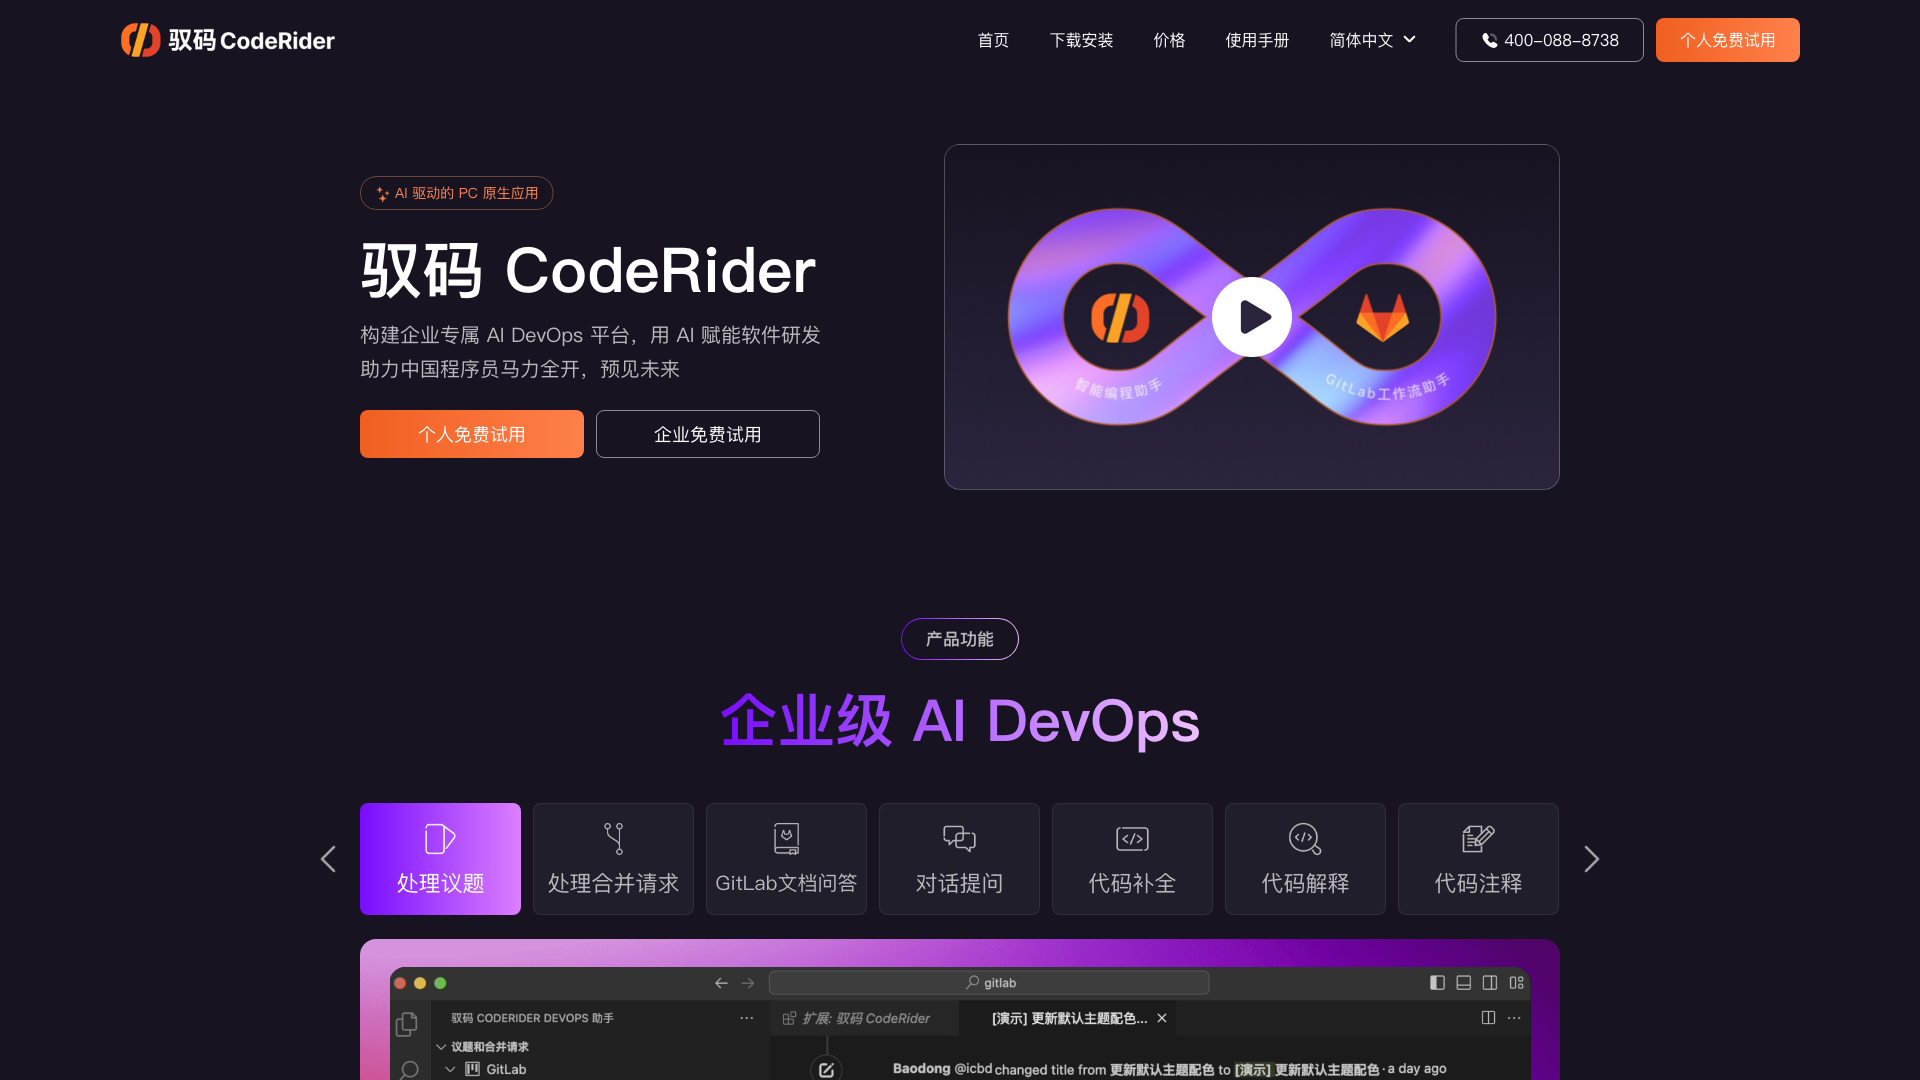Click hero 个人免费试用 button
Screen dimensions: 1920x1080
(472, 434)
